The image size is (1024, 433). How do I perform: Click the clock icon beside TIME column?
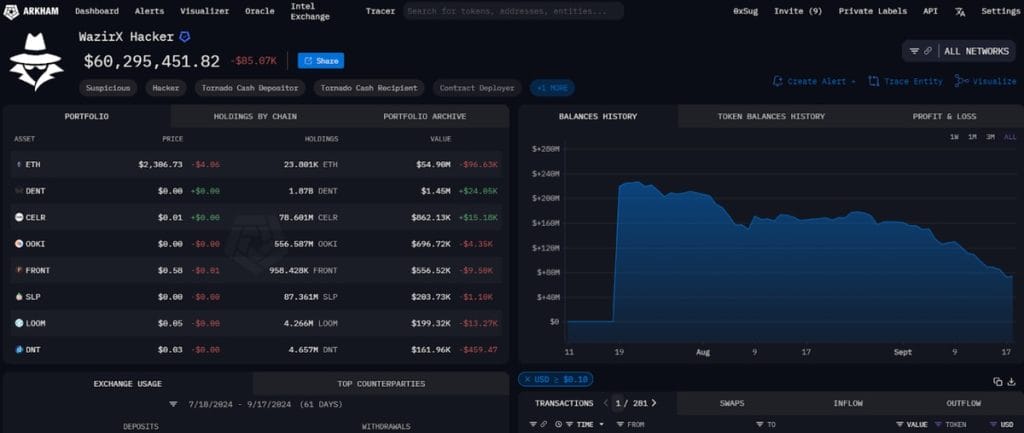559,425
